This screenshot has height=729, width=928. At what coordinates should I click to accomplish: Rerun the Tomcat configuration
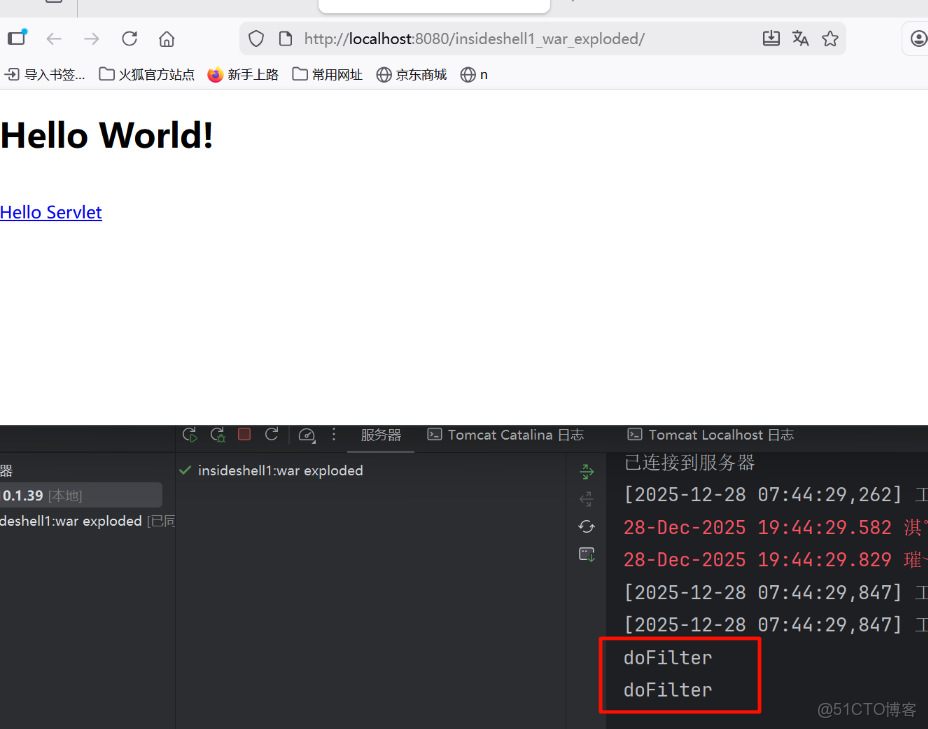click(x=189, y=435)
